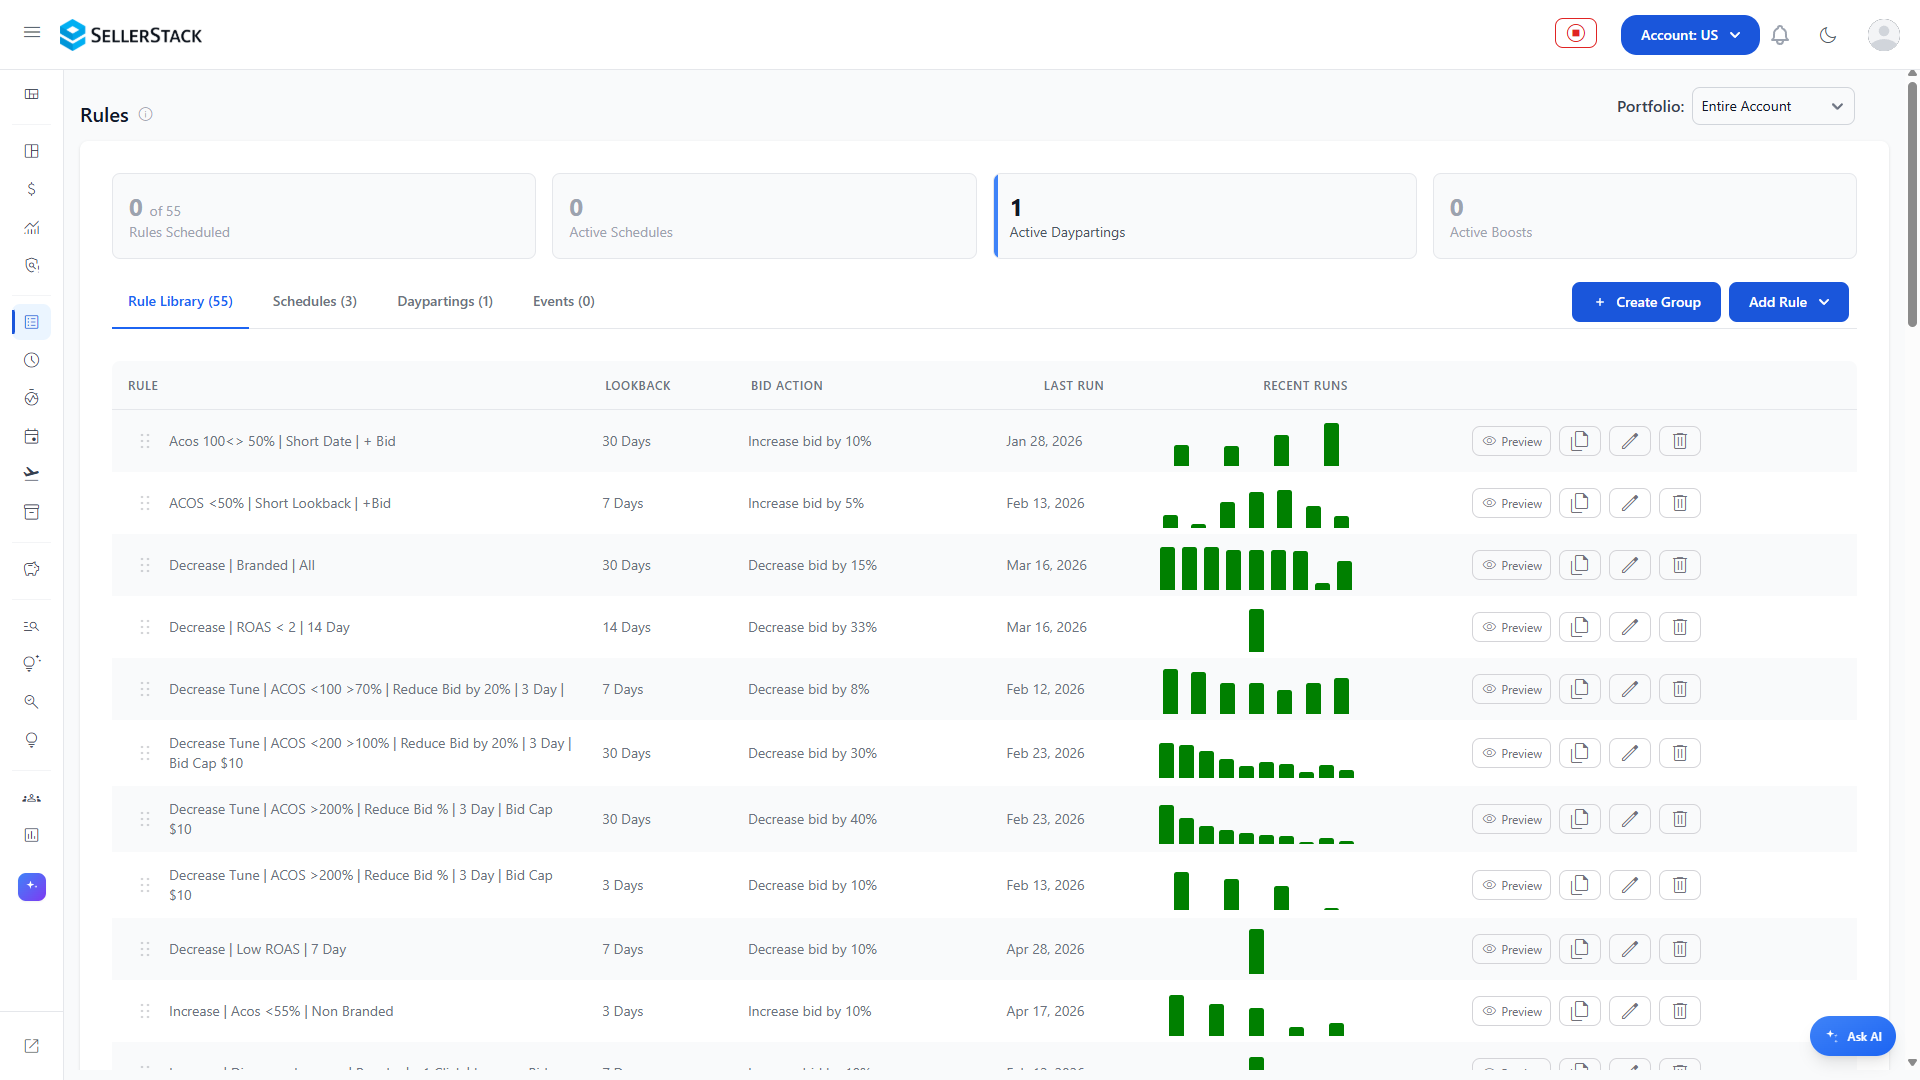Duplicate the Acos 100<> 50% rule
This screenshot has width=1920, height=1080.
click(1580, 441)
